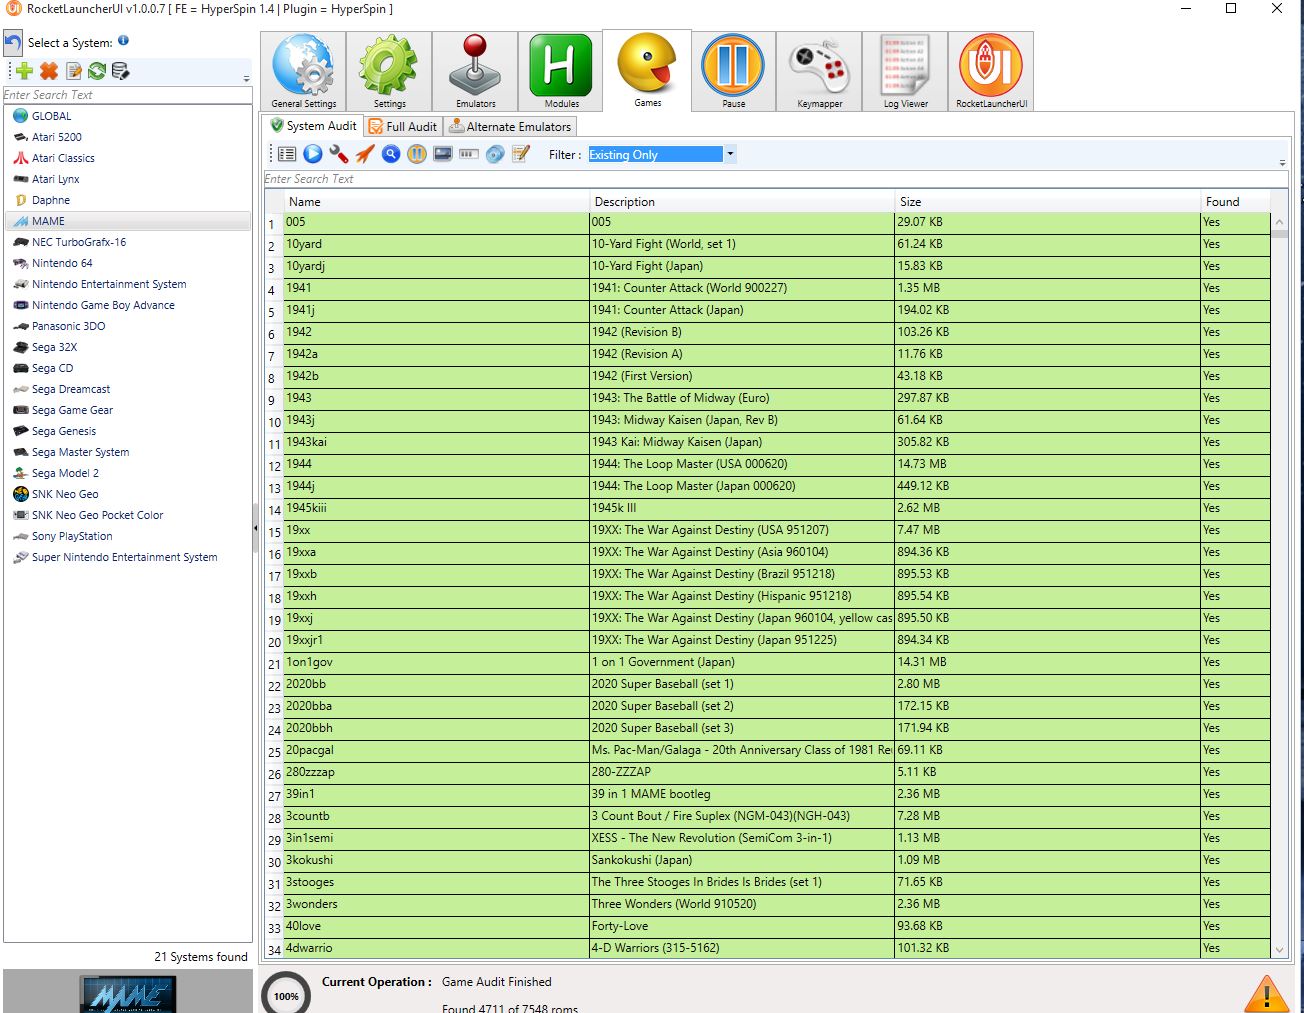Switch to the Full Audit tab
The height and width of the screenshot is (1013, 1304).
click(x=403, y=127)
